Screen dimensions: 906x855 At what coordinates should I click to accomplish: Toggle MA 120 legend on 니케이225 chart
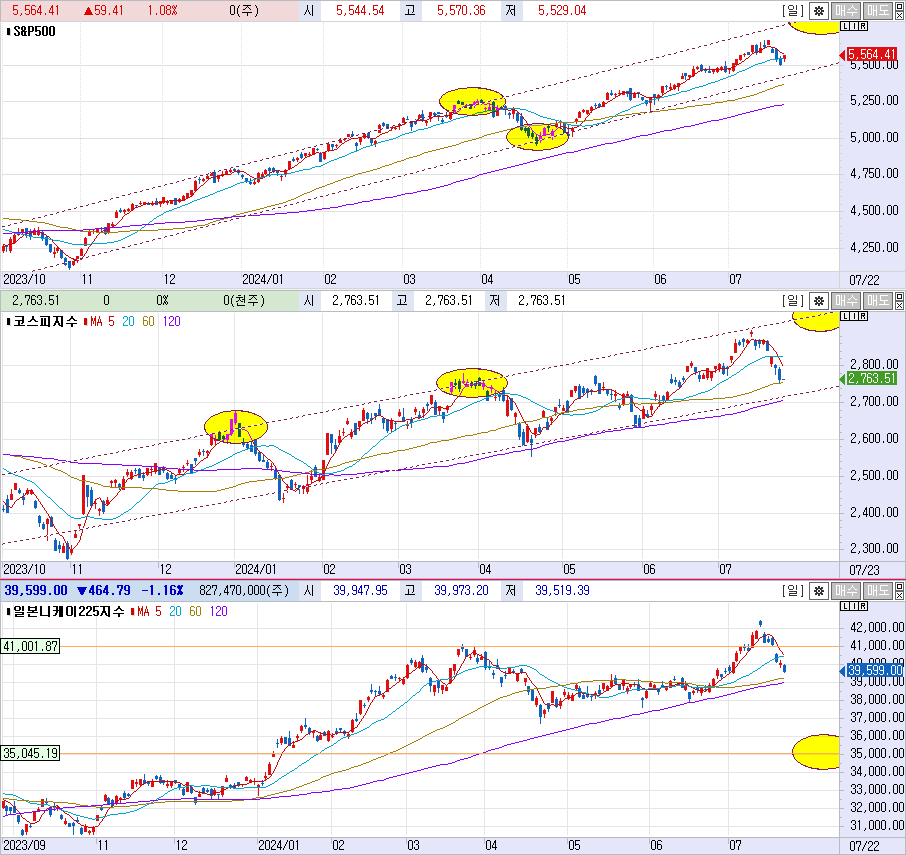[218, 611]
